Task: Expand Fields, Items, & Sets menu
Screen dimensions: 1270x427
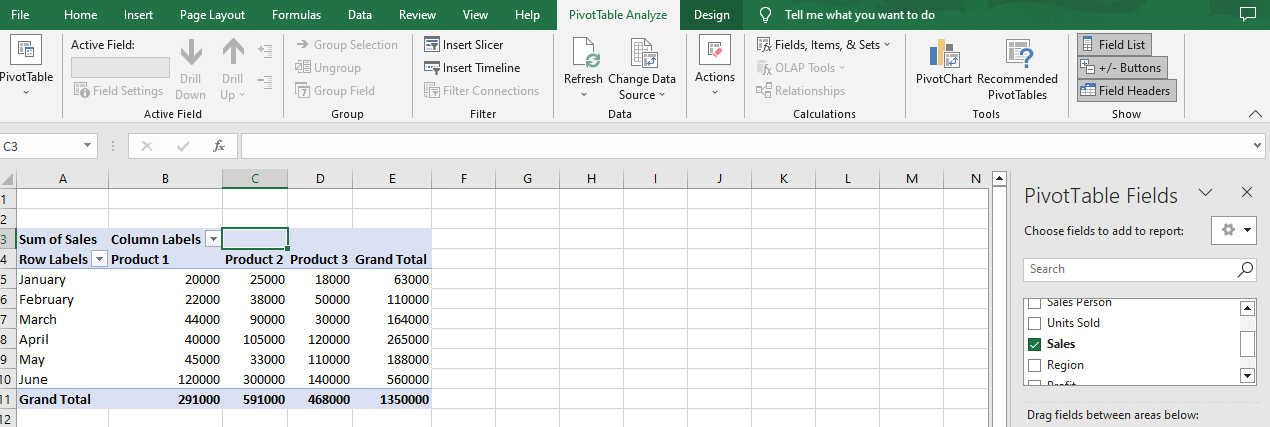Action: [823, 45]
